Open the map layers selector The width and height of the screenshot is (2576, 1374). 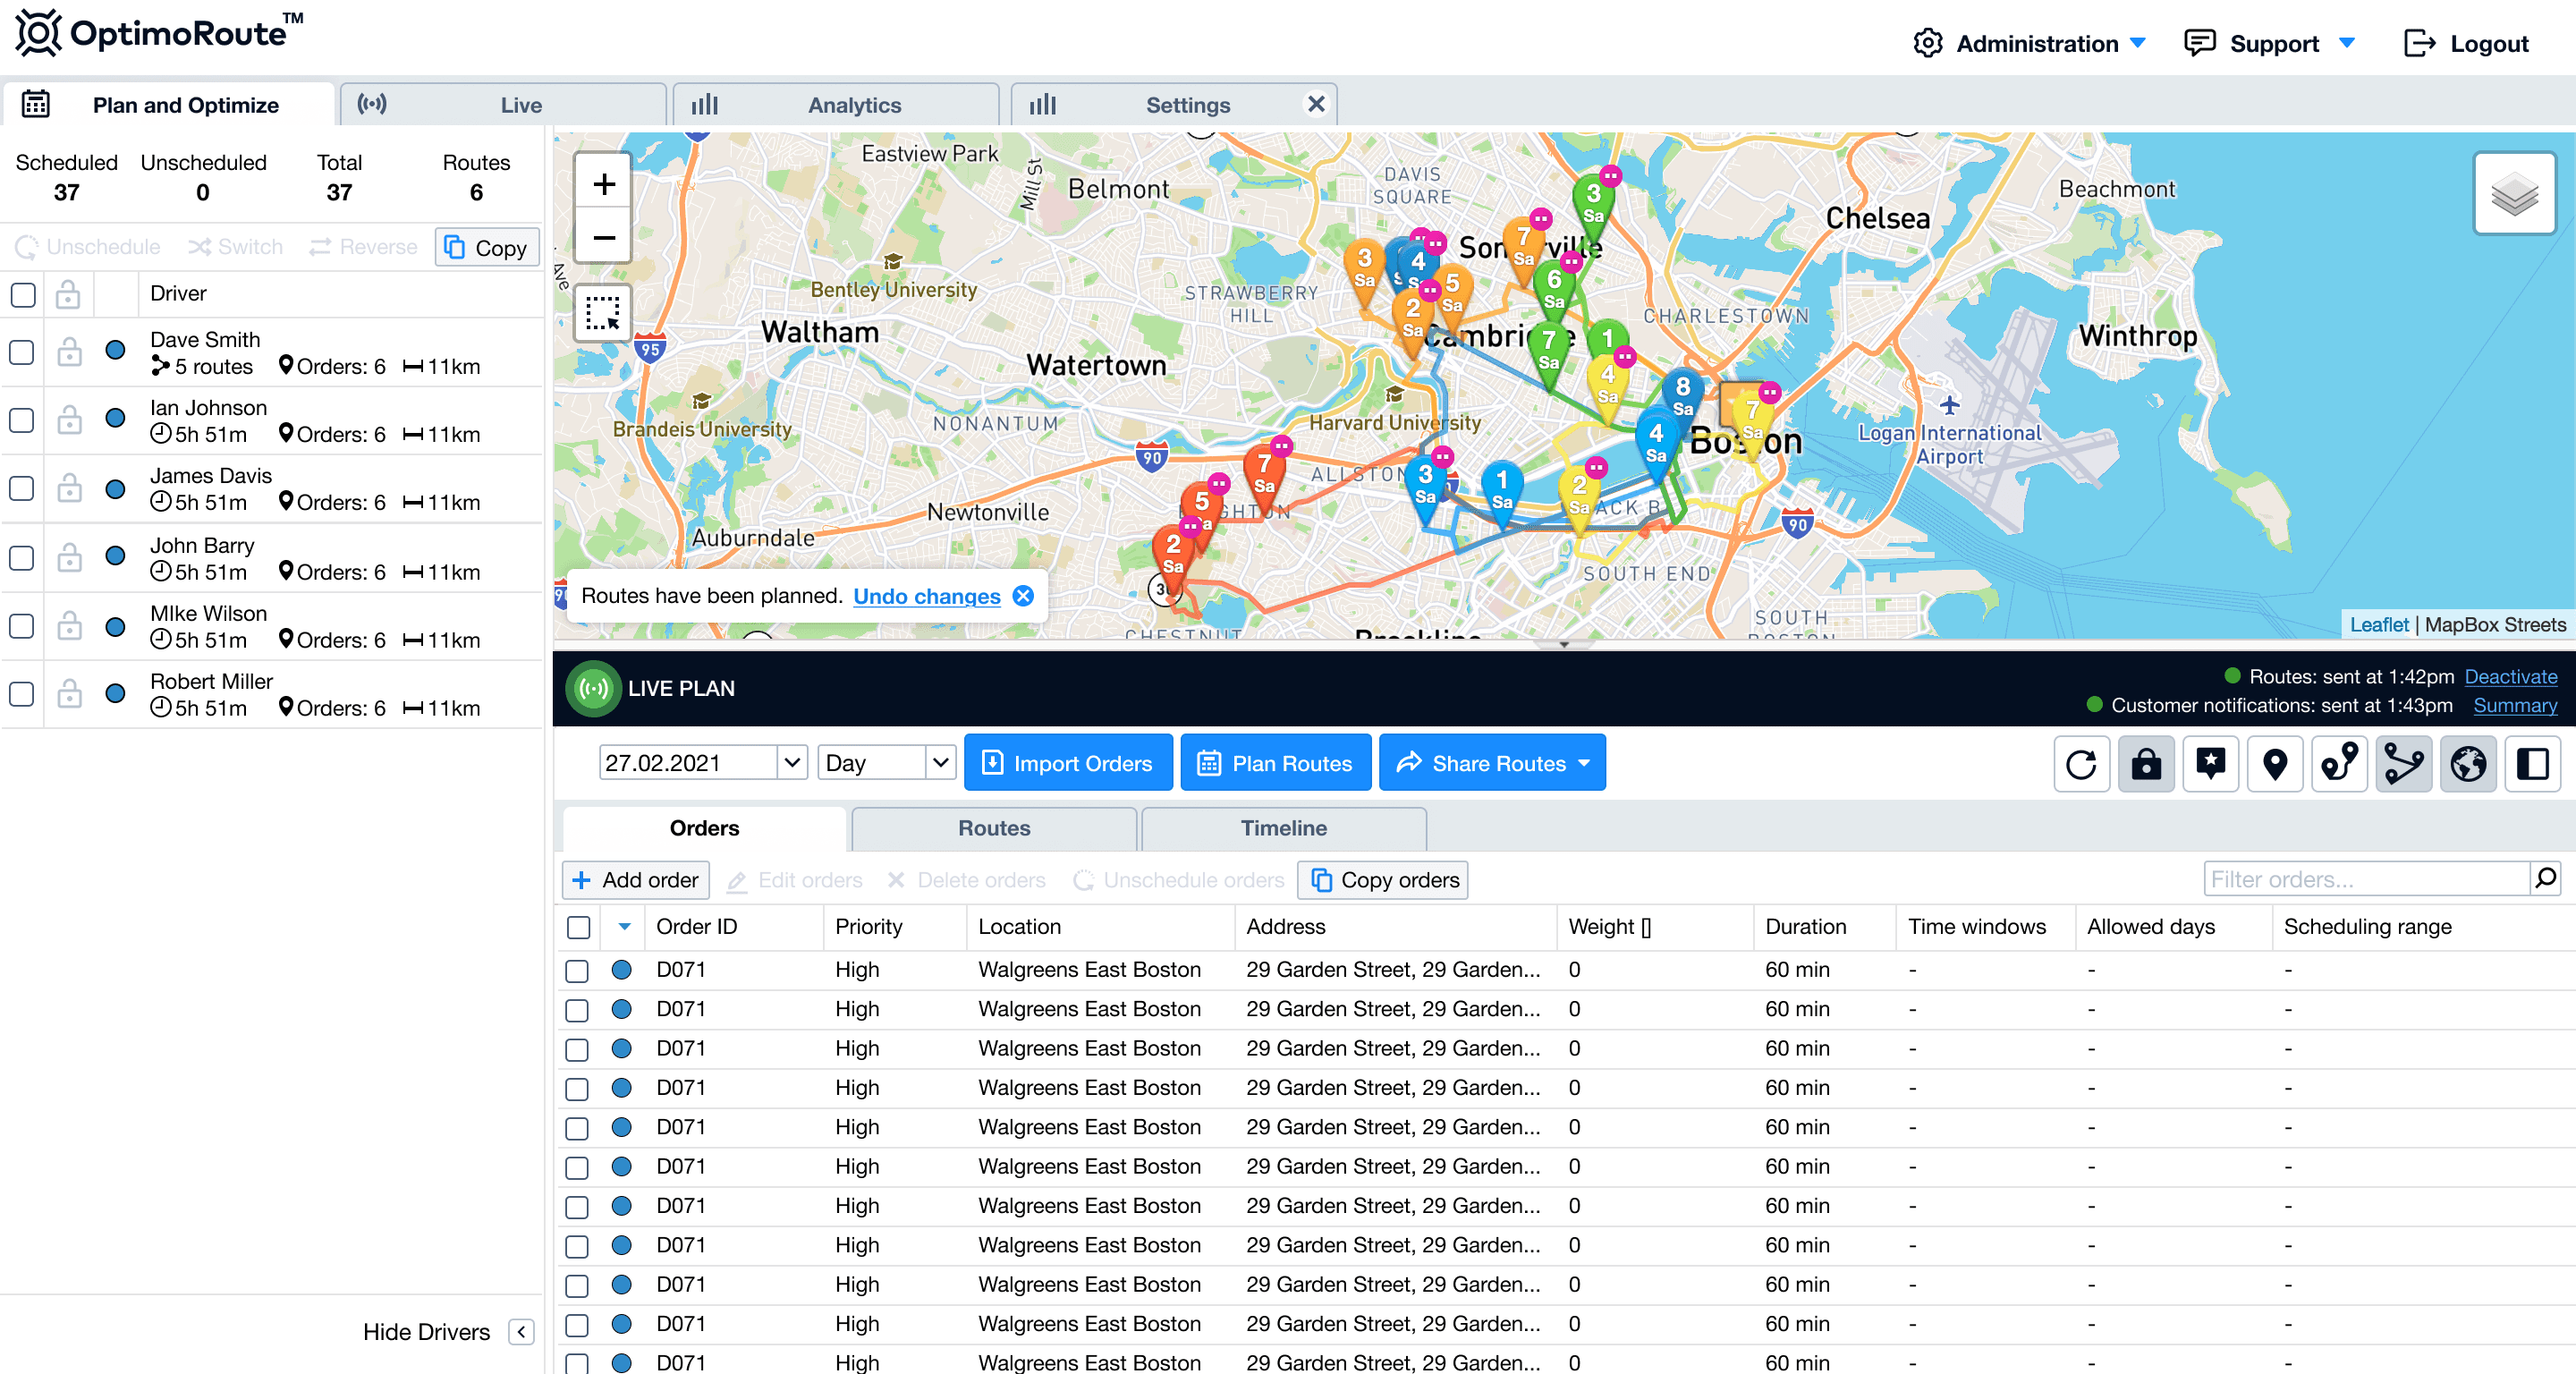point(2514,194)
